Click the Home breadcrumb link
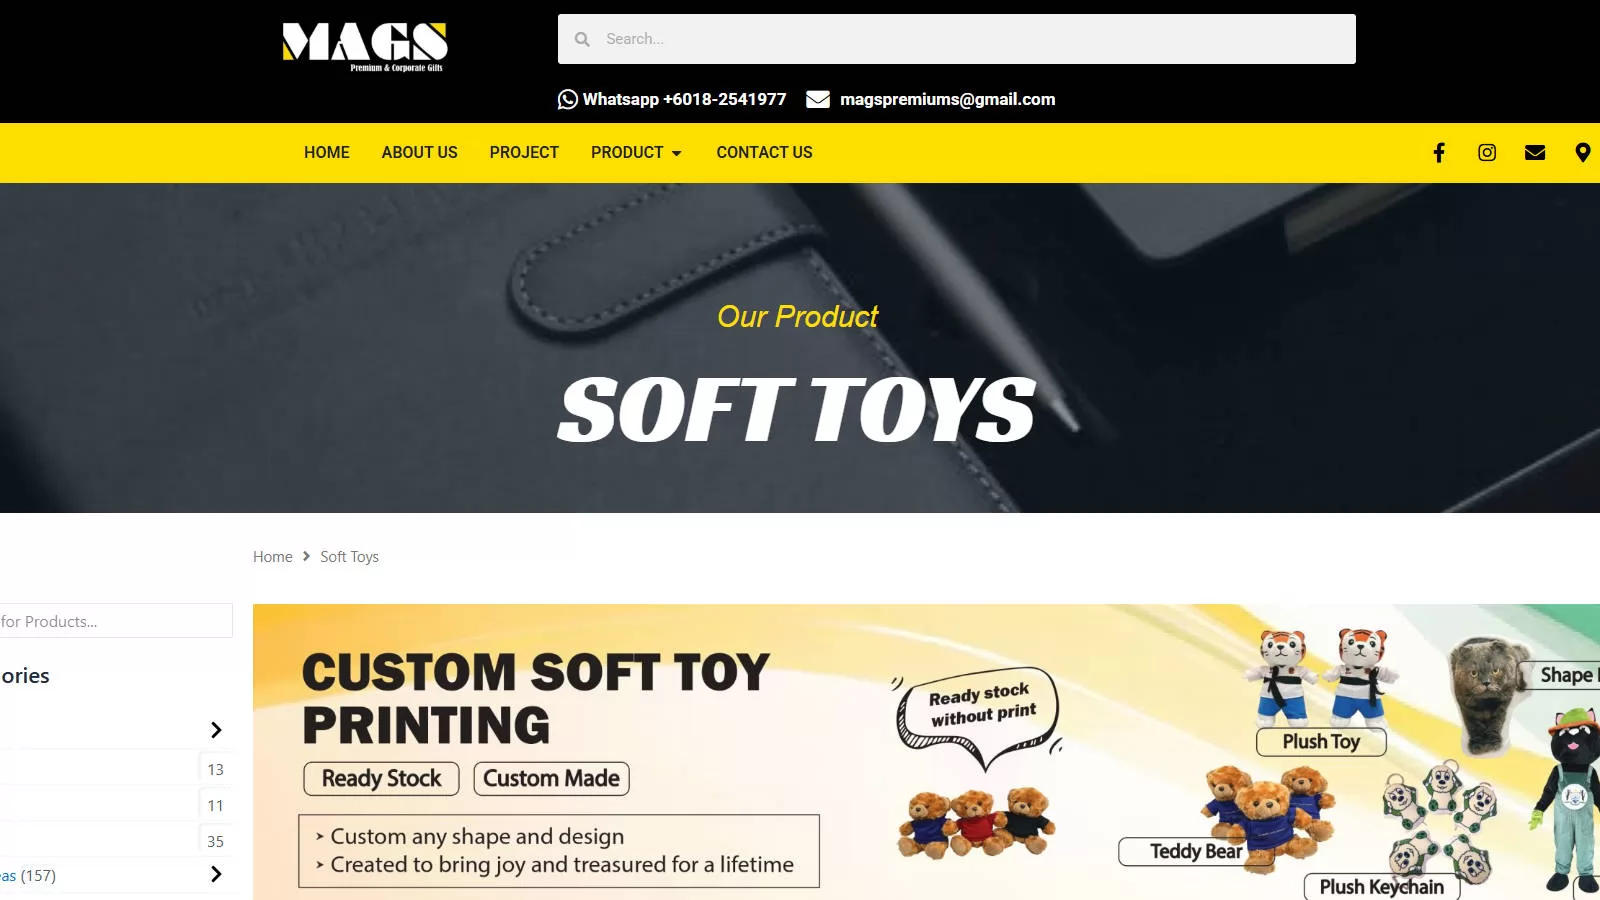 (273, 557)
